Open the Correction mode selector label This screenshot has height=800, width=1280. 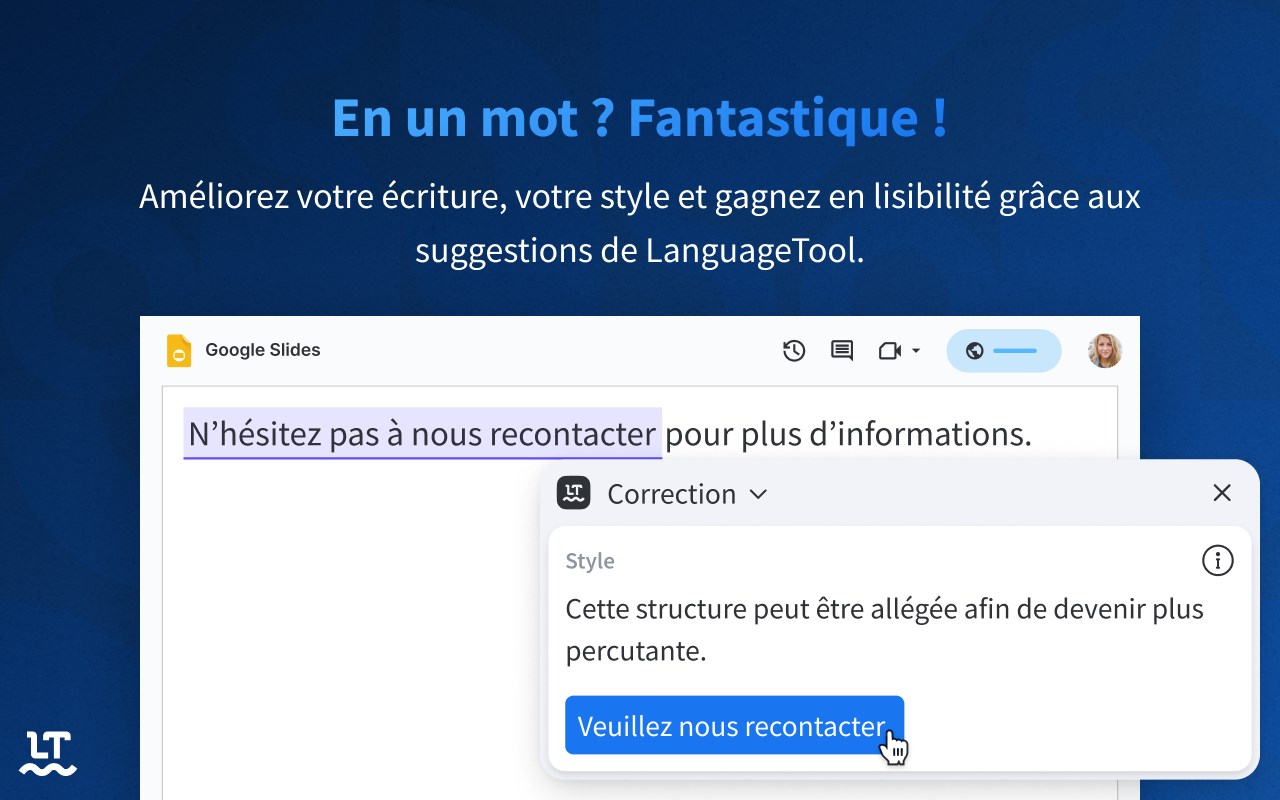pos(671,494)
